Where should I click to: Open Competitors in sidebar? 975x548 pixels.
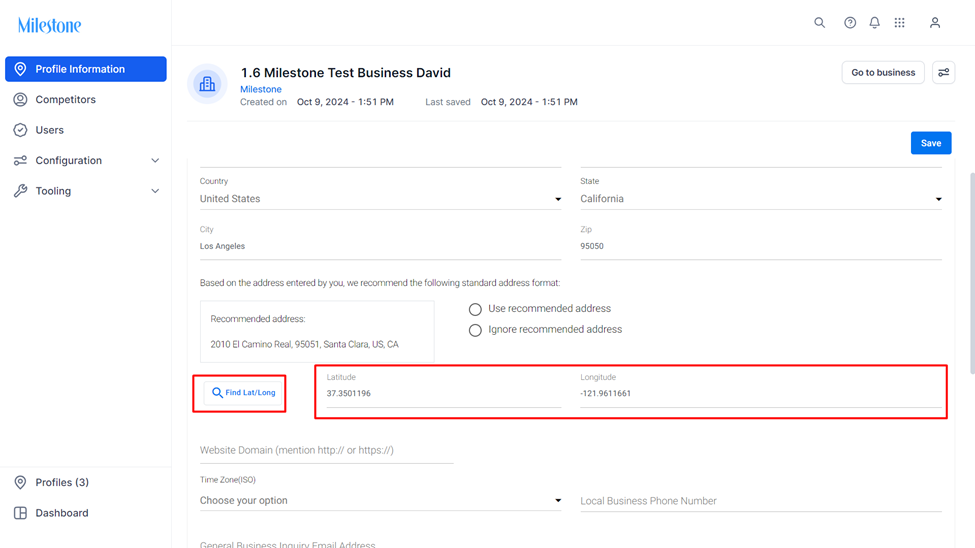[86, 100]
